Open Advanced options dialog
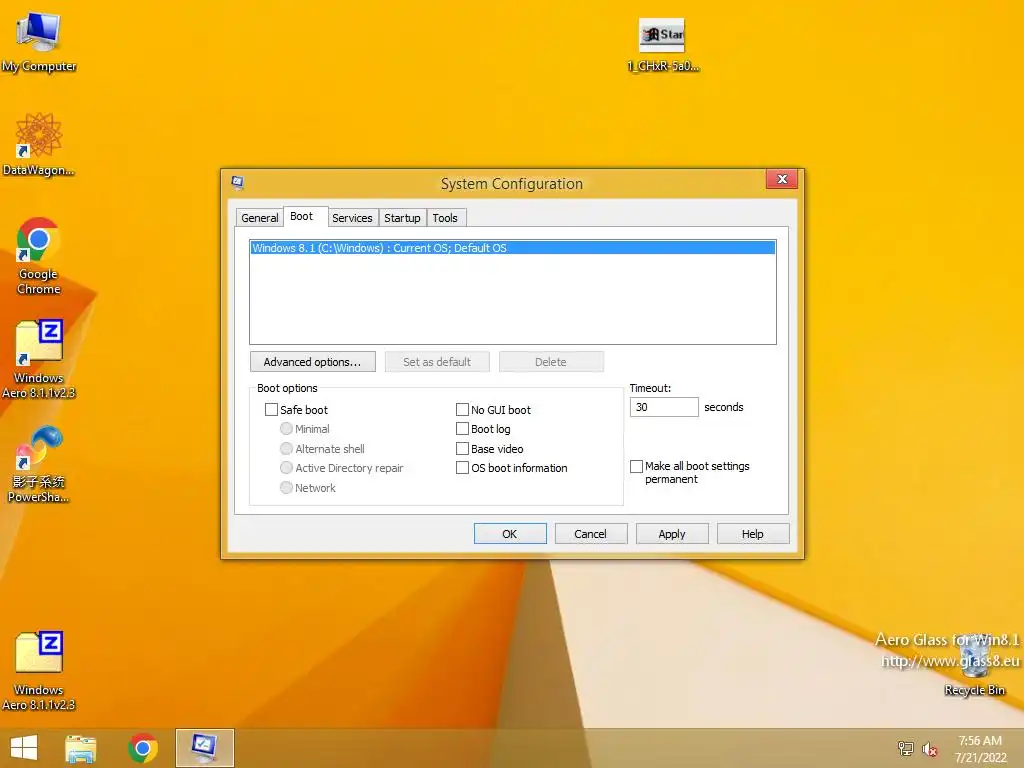 [312, 362]
